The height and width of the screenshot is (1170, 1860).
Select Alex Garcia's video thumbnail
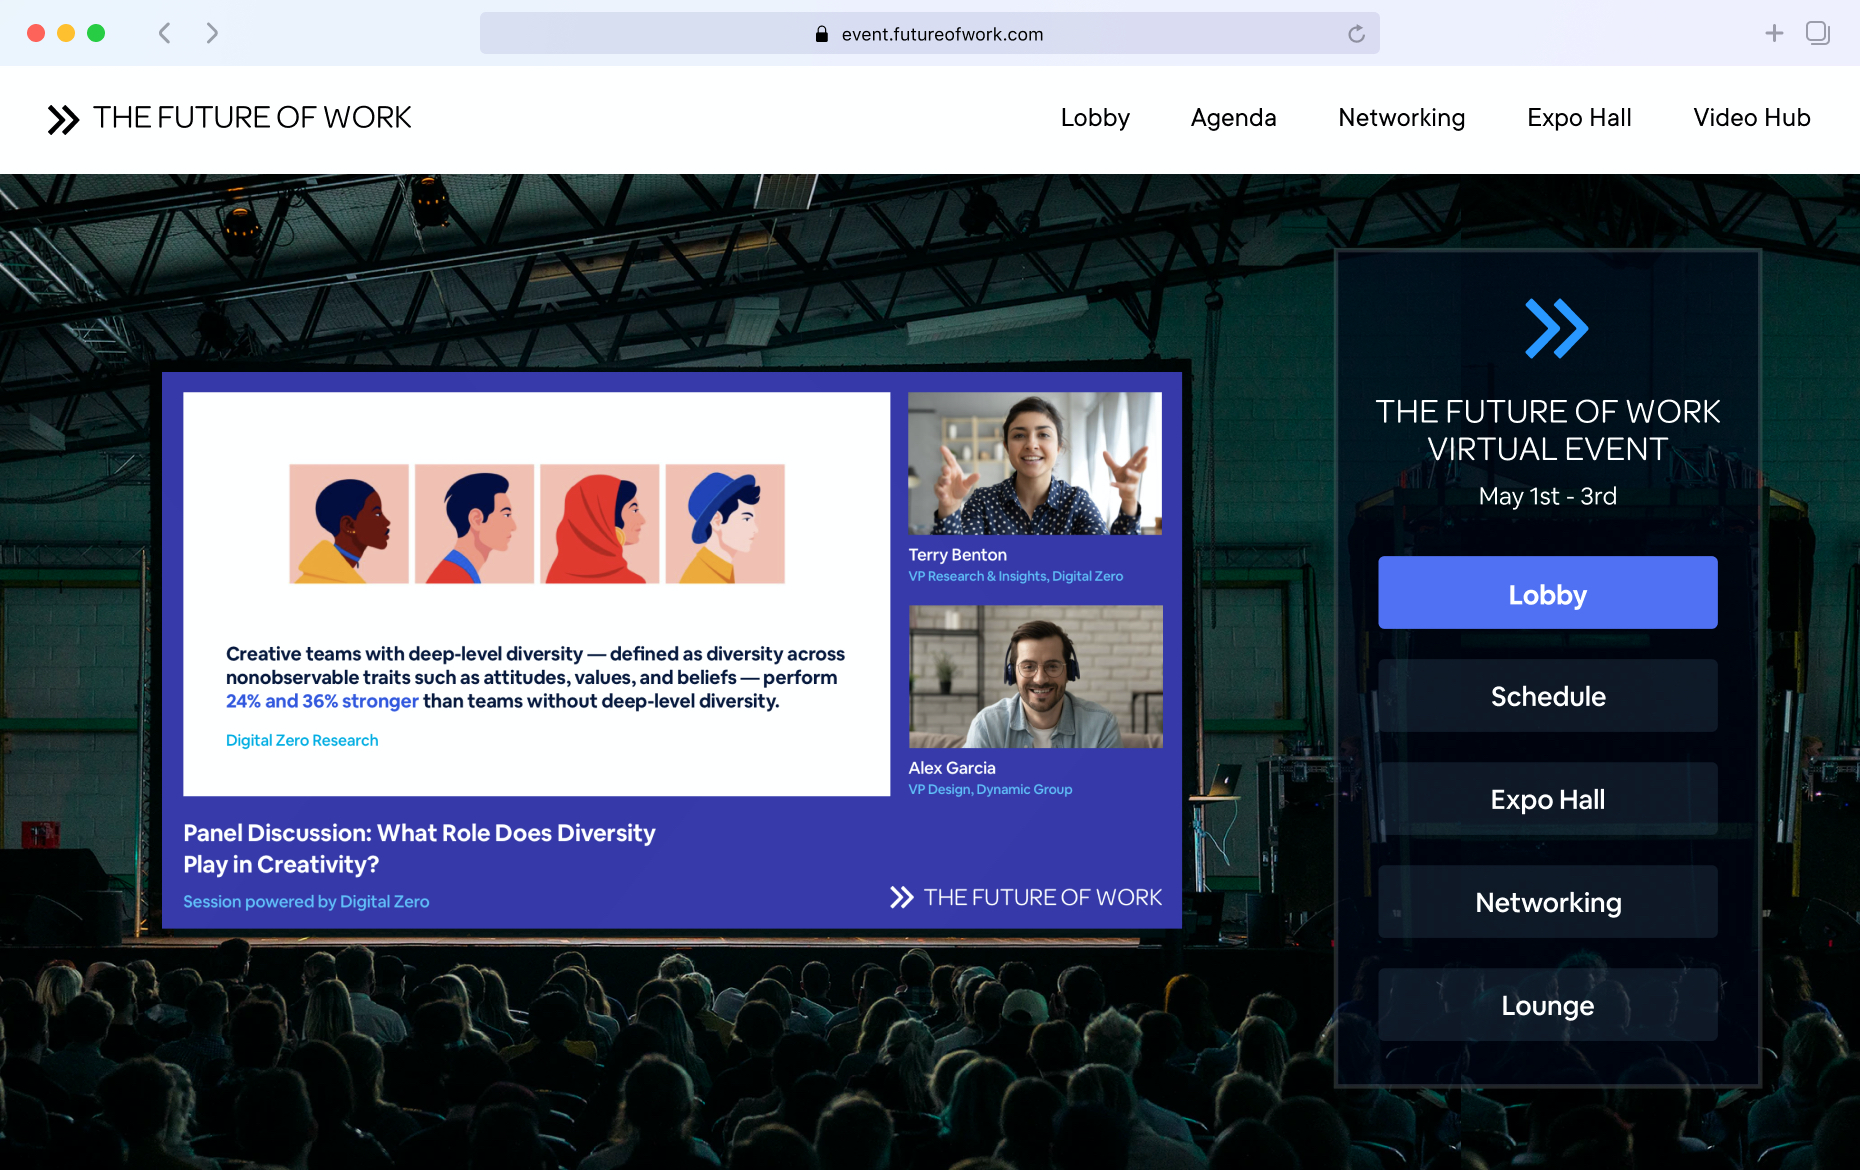tap(1035, 677)
